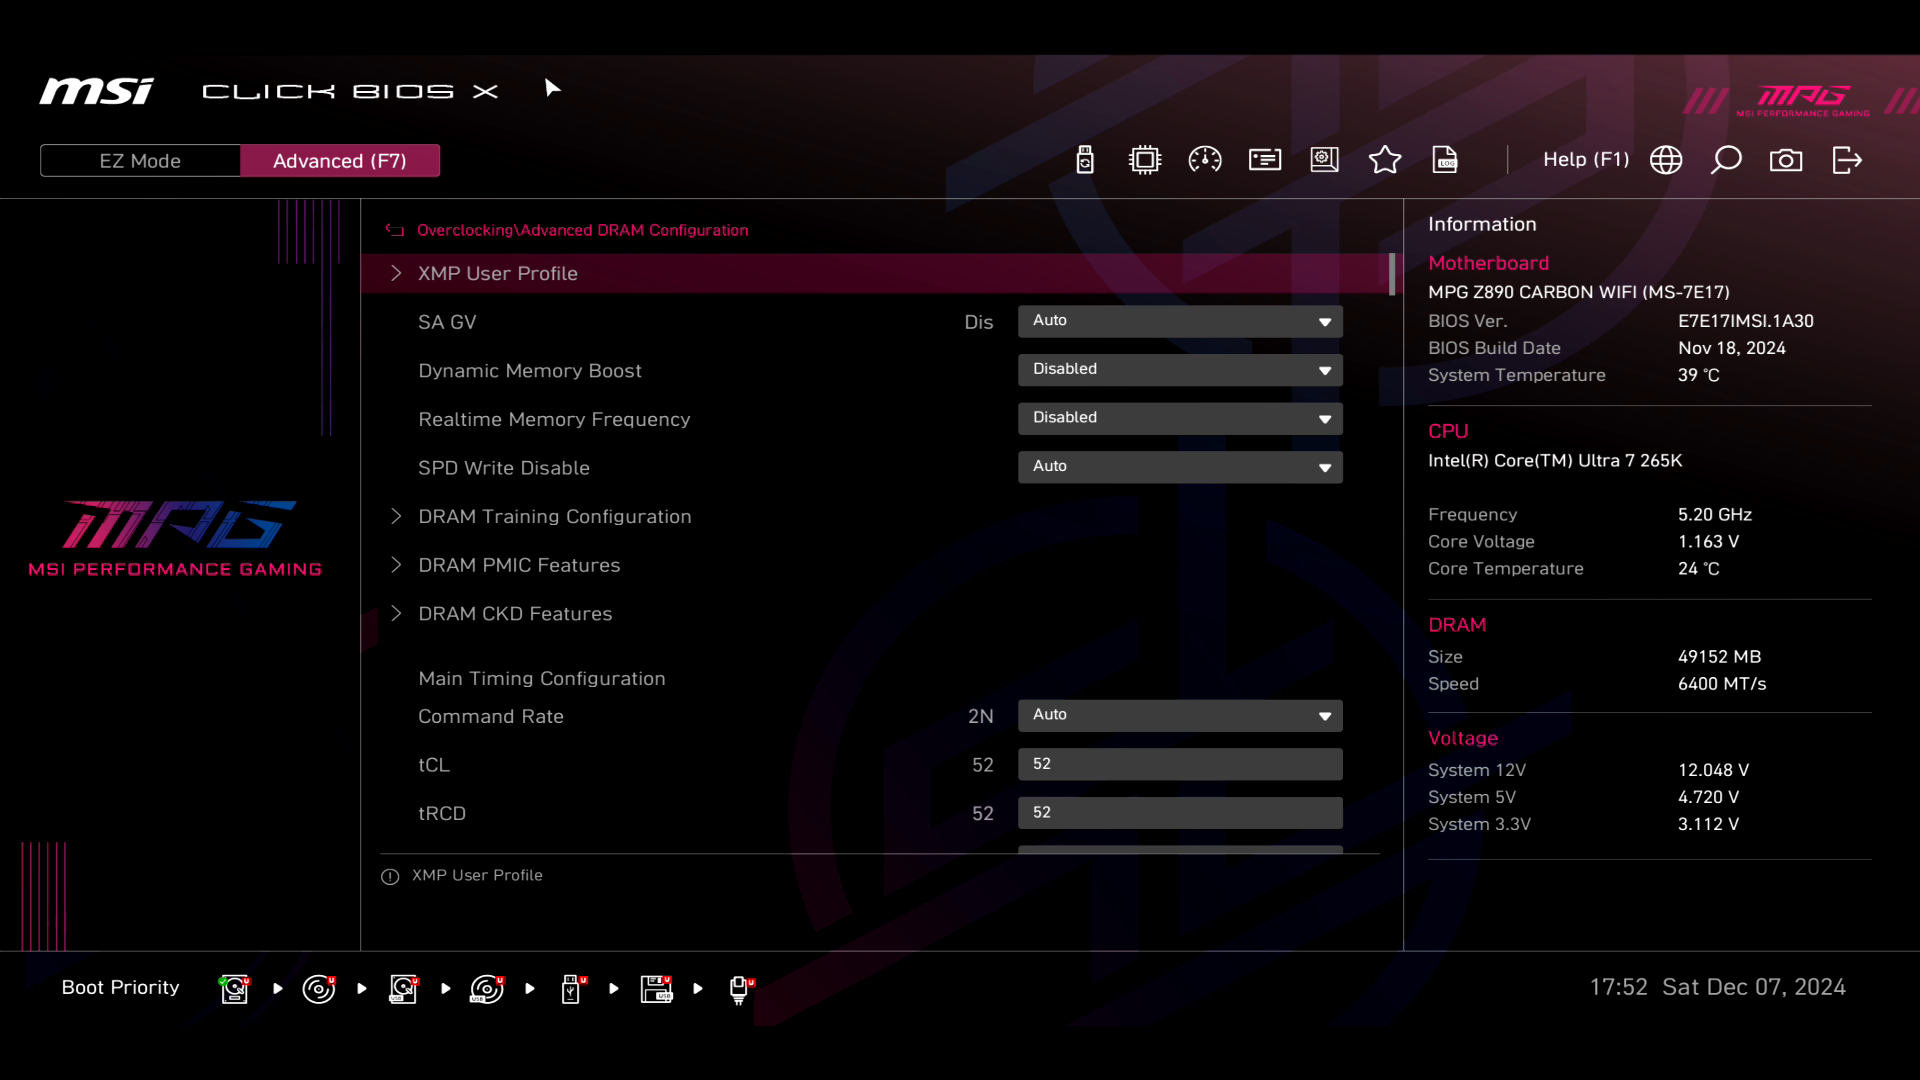Click the star favorites icon
The image size is (1920, 1080).
[x=1385, y=160]
